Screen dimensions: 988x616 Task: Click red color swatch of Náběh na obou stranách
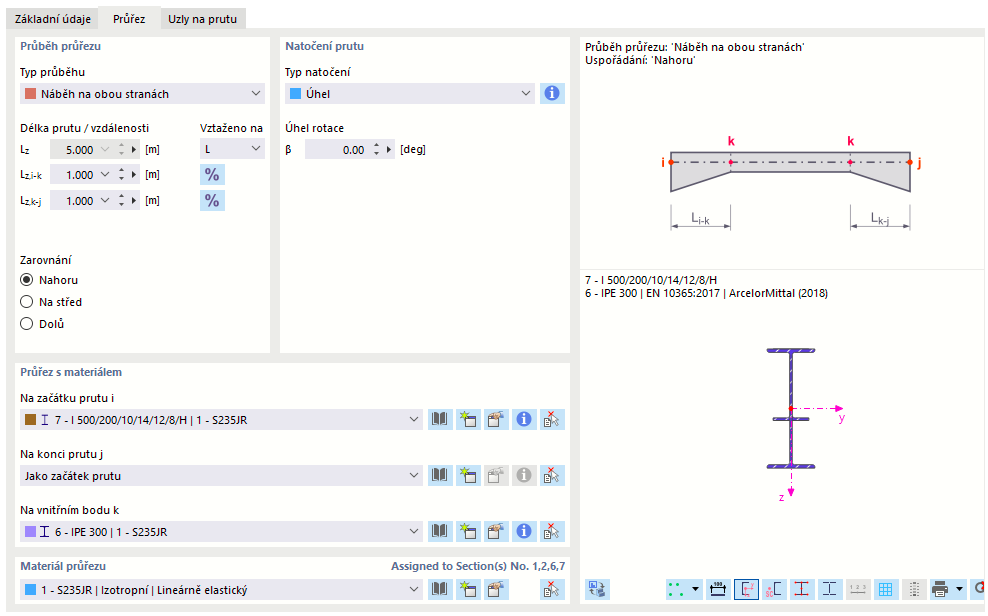30,94
